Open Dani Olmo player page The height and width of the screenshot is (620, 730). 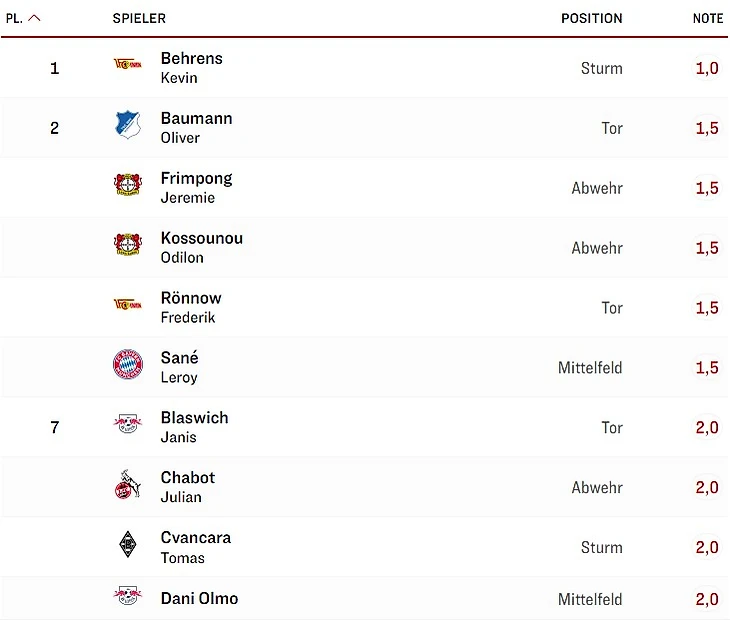point(199,599)
